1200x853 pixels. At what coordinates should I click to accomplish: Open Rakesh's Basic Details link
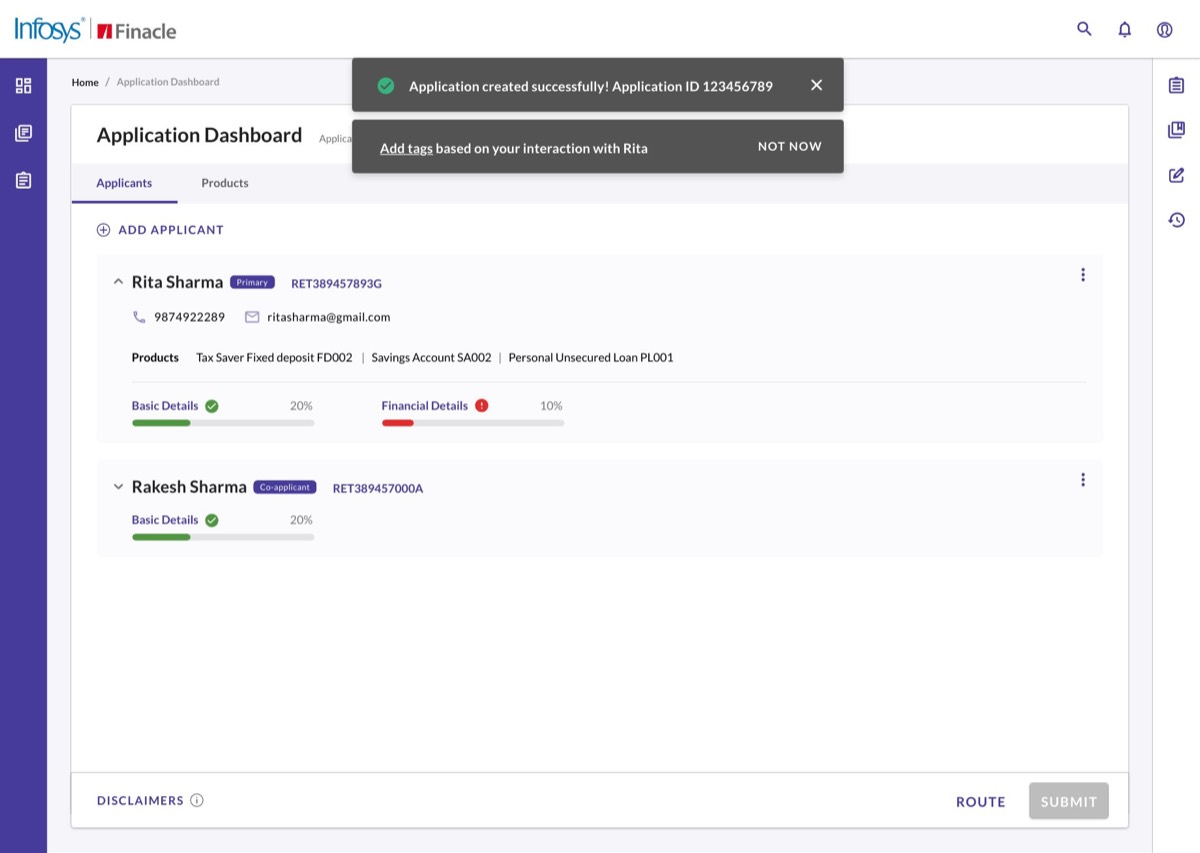pos(165,520)
